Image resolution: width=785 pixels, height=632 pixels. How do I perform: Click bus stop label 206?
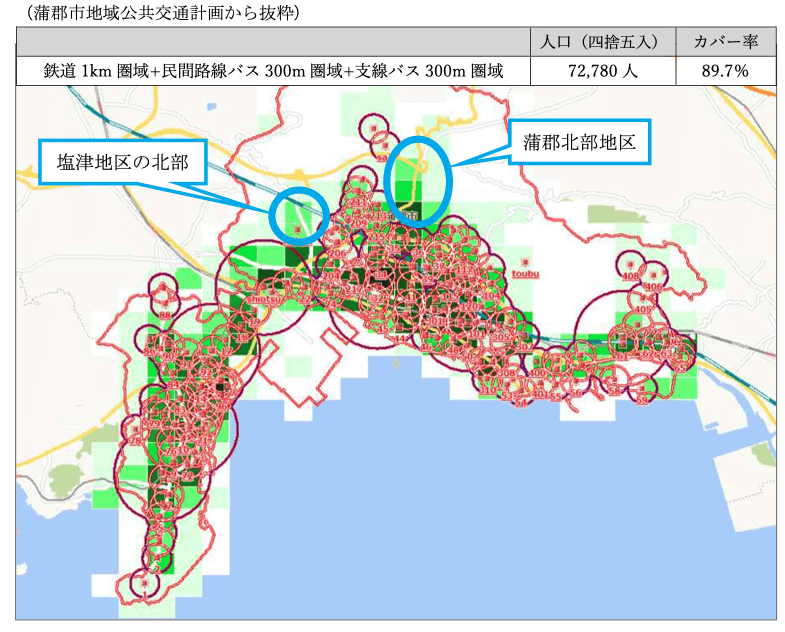tap(337, 253)
